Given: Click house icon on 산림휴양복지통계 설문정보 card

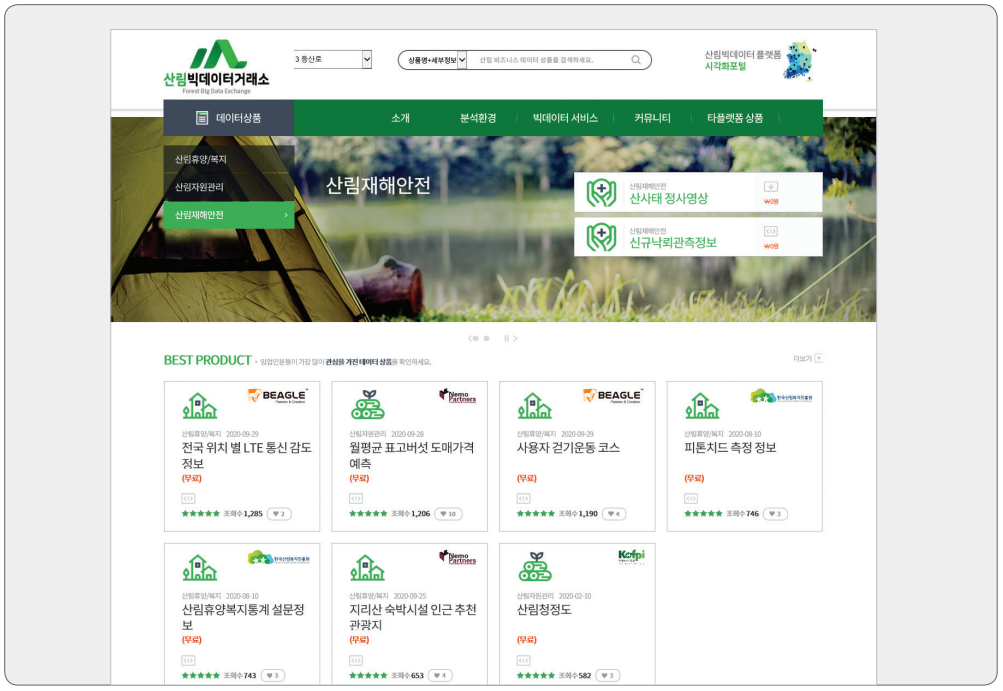Looking at the screenshot, I should pyautogui.click(x=200, y=568).
